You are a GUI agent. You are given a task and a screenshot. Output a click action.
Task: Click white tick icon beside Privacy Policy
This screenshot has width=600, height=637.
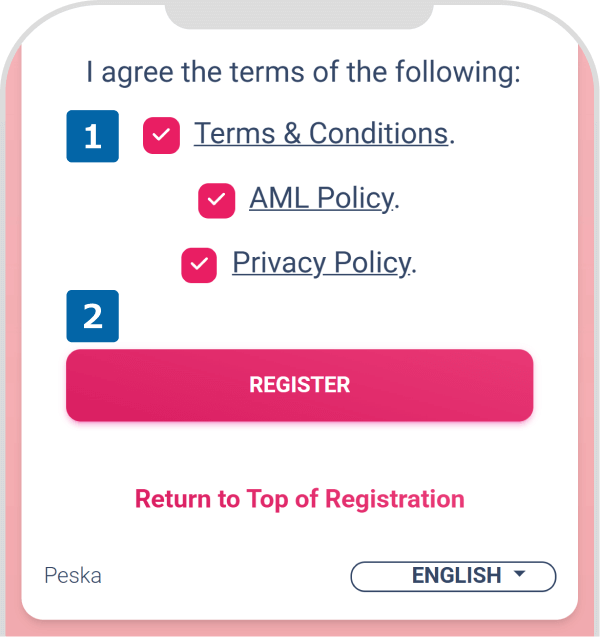coord(199,265)
